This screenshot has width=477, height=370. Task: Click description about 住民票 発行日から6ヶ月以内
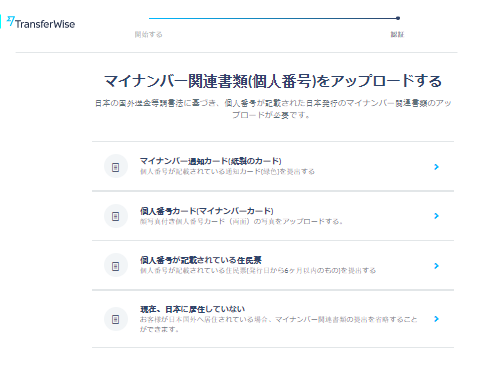[258, 270]
